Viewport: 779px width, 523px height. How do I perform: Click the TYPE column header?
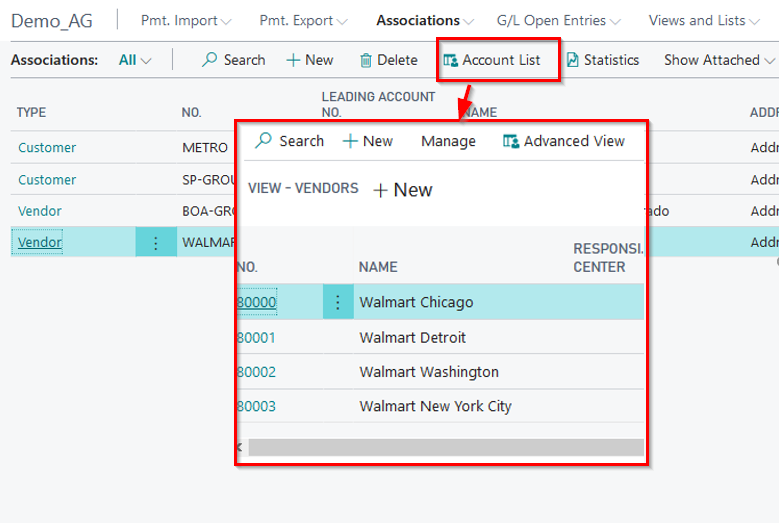31,112
